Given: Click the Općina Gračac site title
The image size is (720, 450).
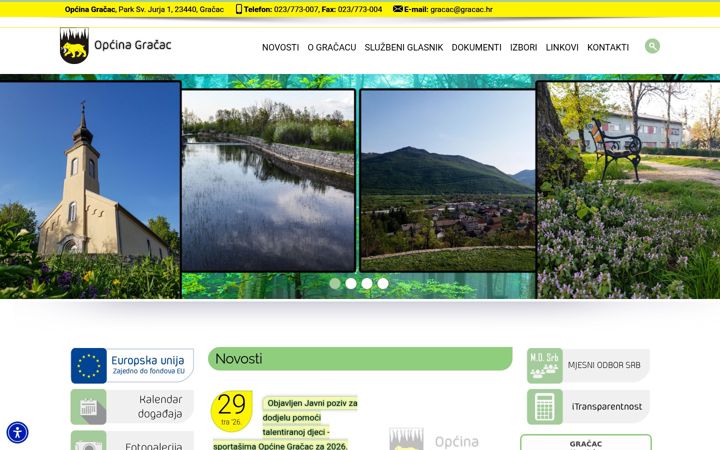Looking at the screenshot, I should (133, 45).
